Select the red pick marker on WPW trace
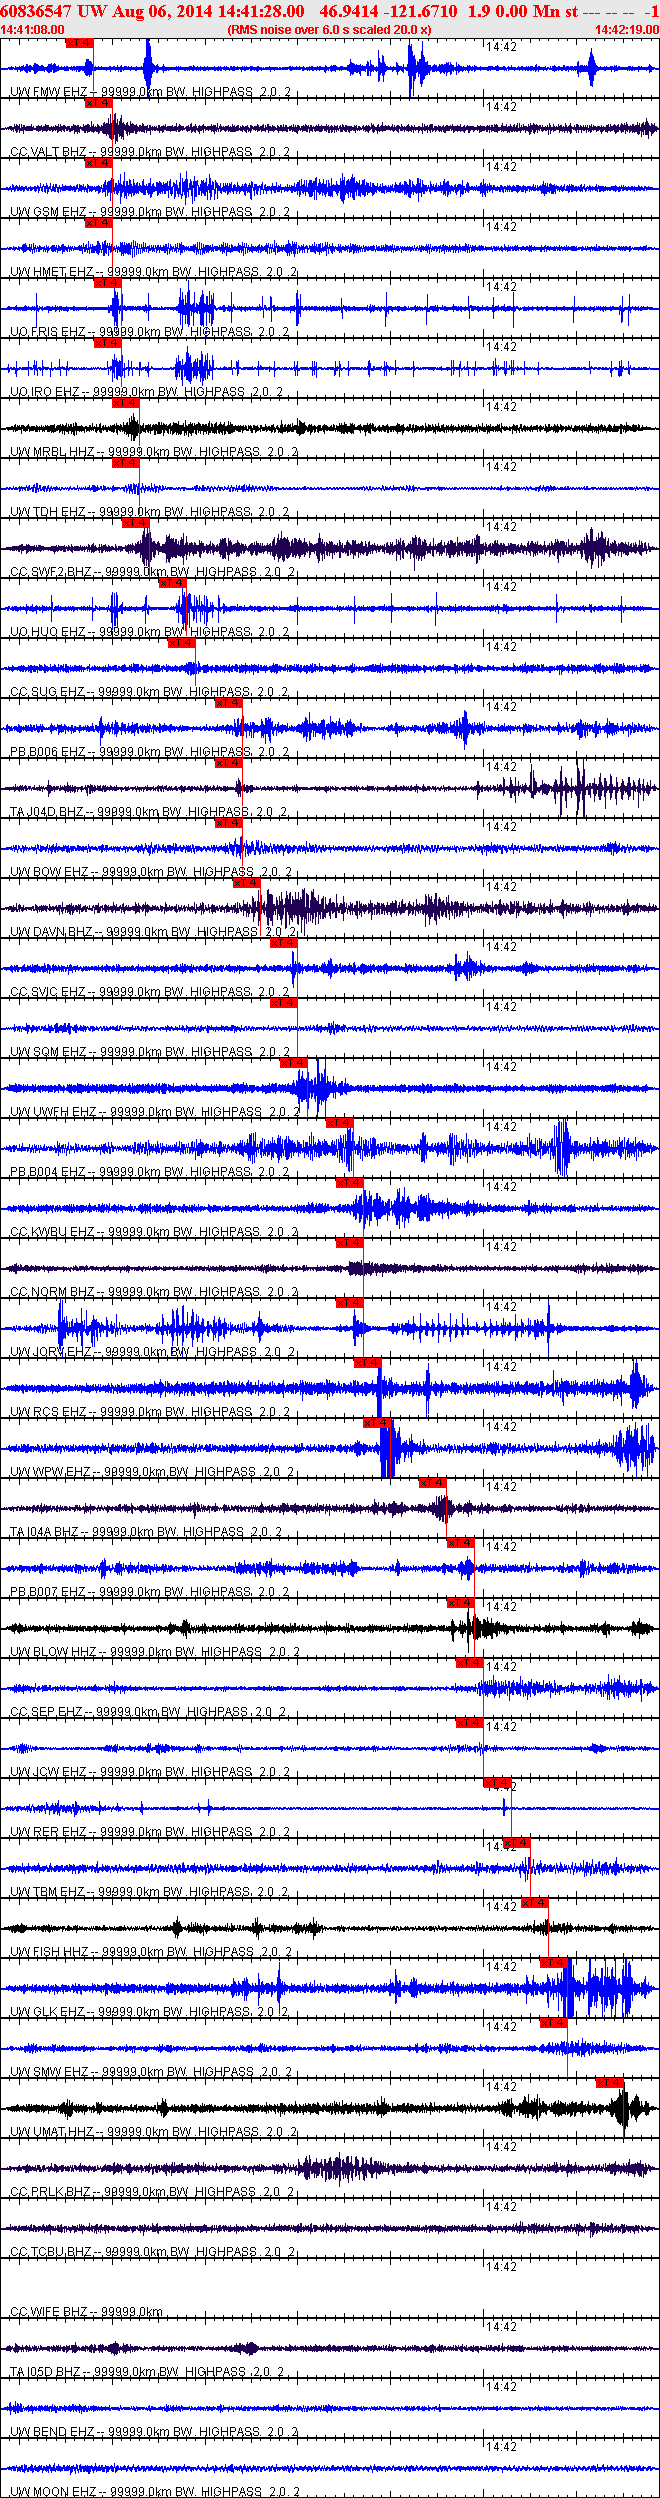This screenshot has height=2498, width=660. 377,1423
